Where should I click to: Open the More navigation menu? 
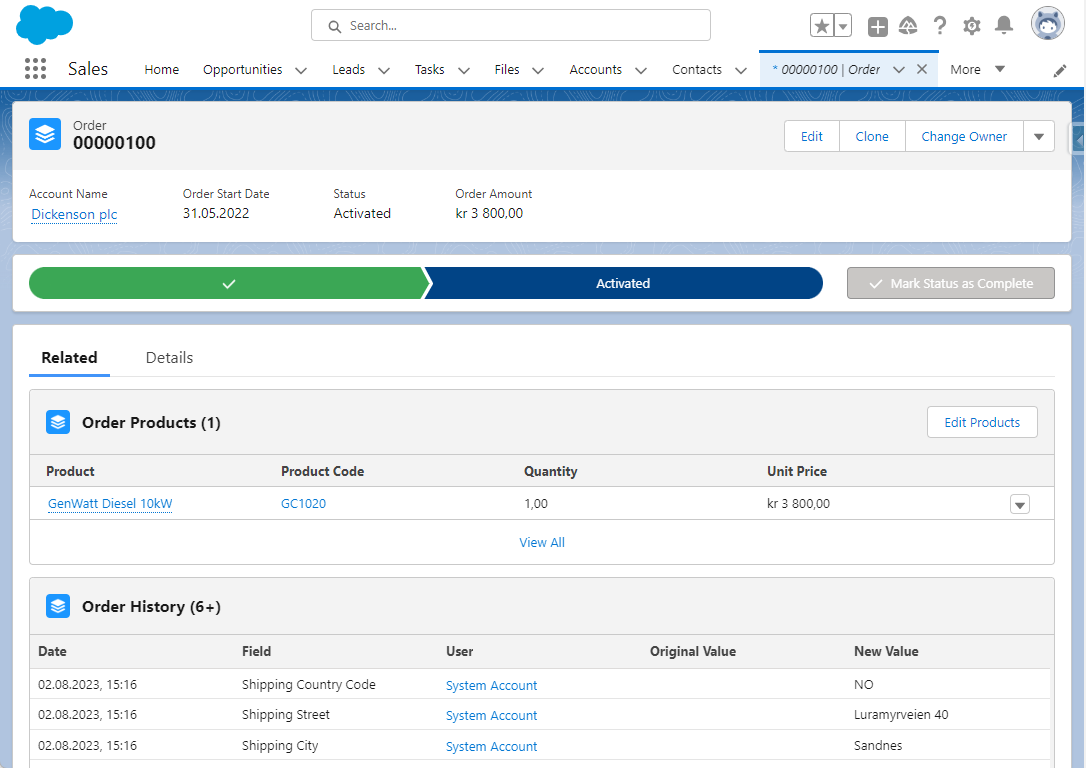coord(977,69)
